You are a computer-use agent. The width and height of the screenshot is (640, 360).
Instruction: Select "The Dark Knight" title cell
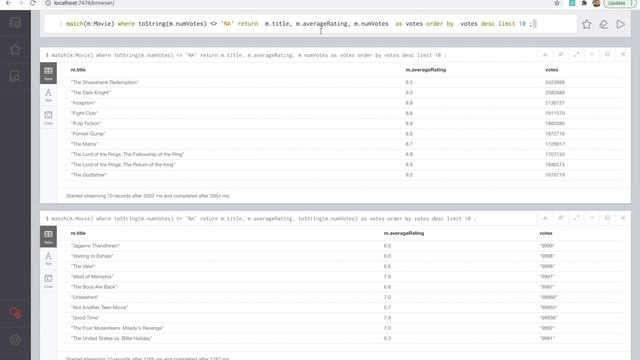coord(91,93)
